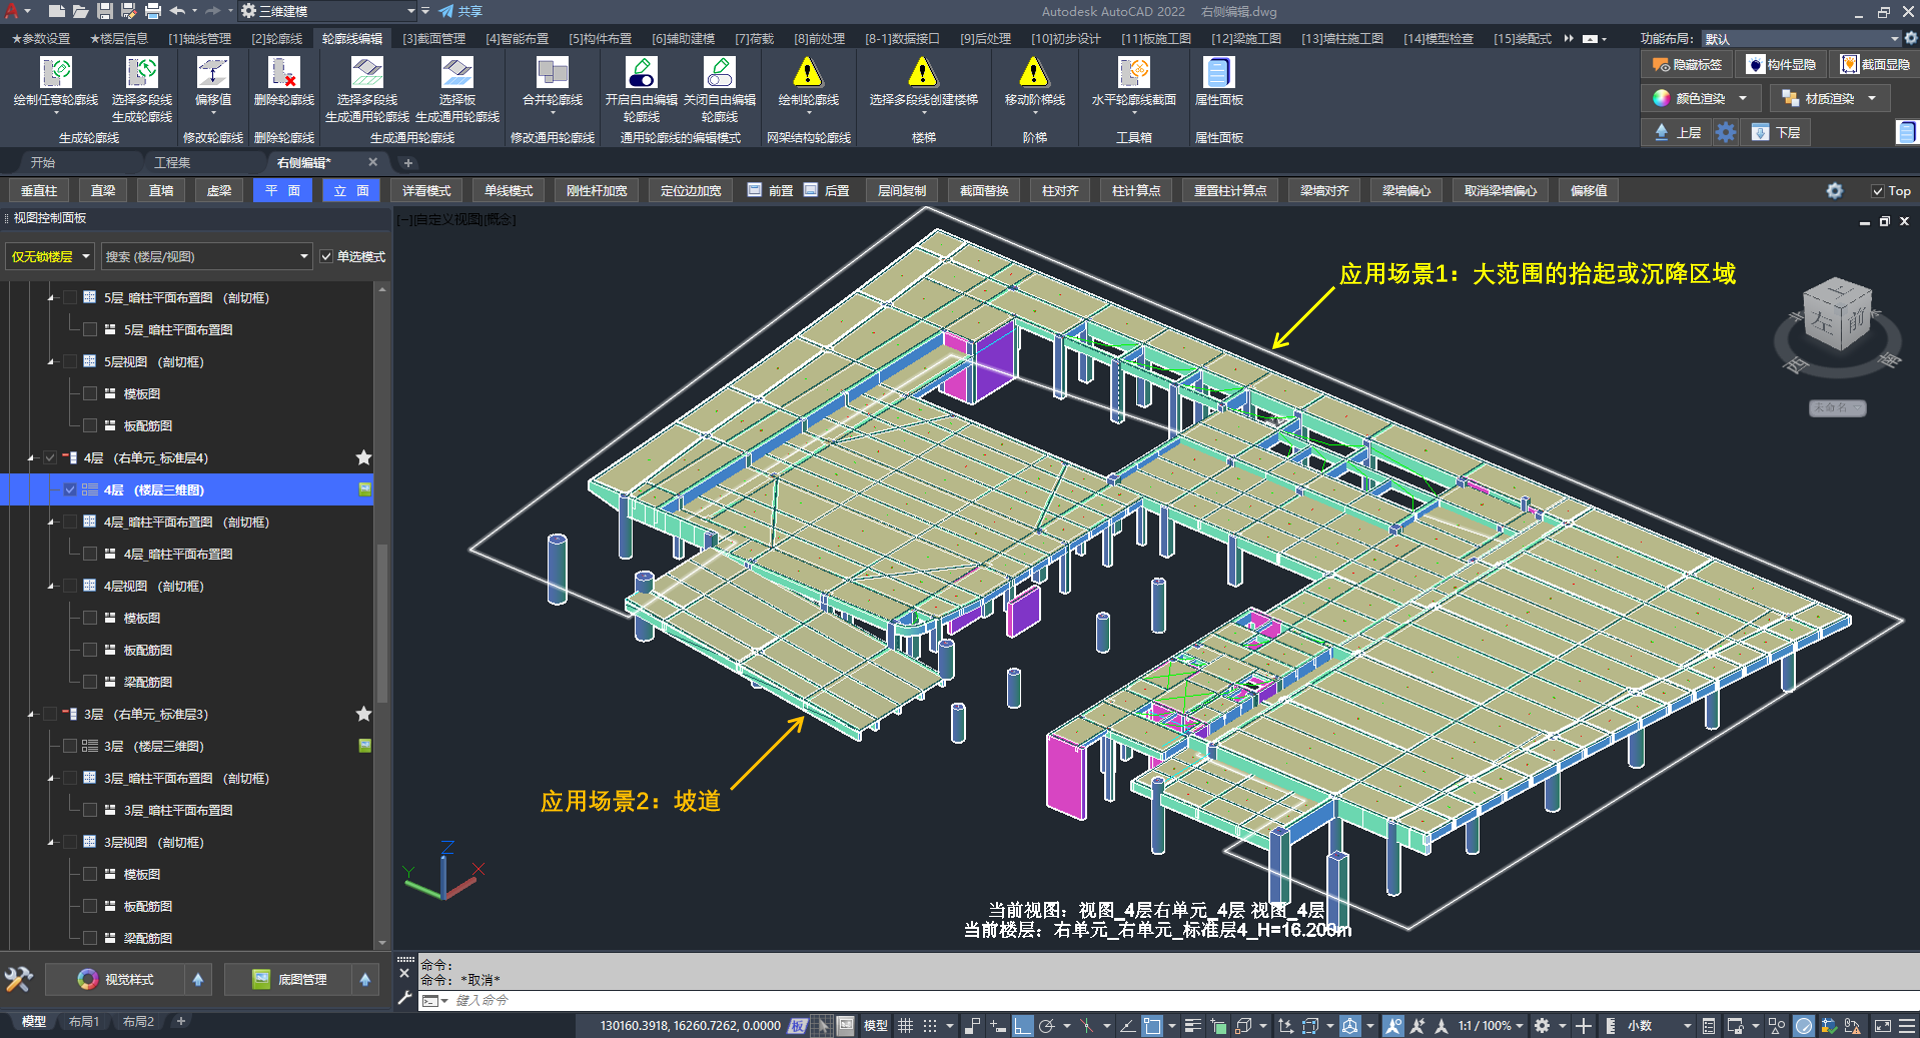
Task: Click the 水平轮廓线截面 tool icon
Action: point(1133,74)
